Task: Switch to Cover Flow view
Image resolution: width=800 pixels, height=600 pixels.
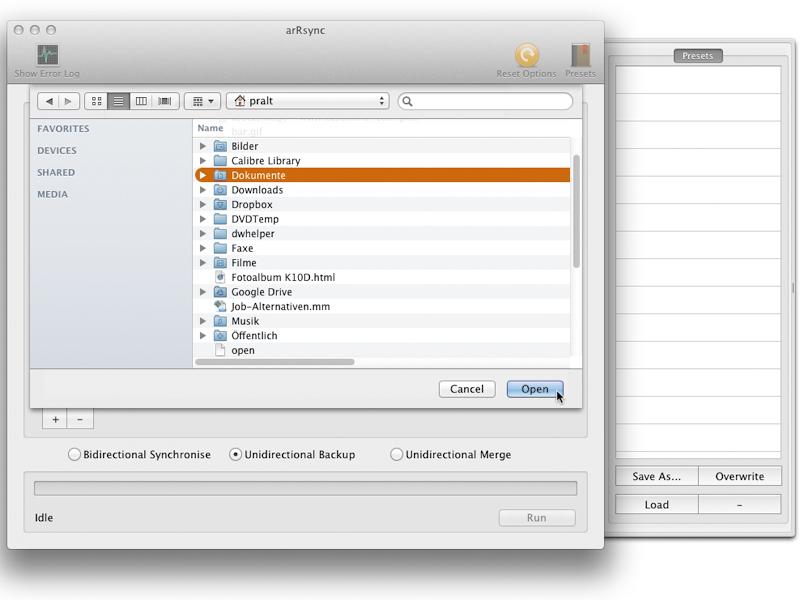Action: click(x=165, y=101)
